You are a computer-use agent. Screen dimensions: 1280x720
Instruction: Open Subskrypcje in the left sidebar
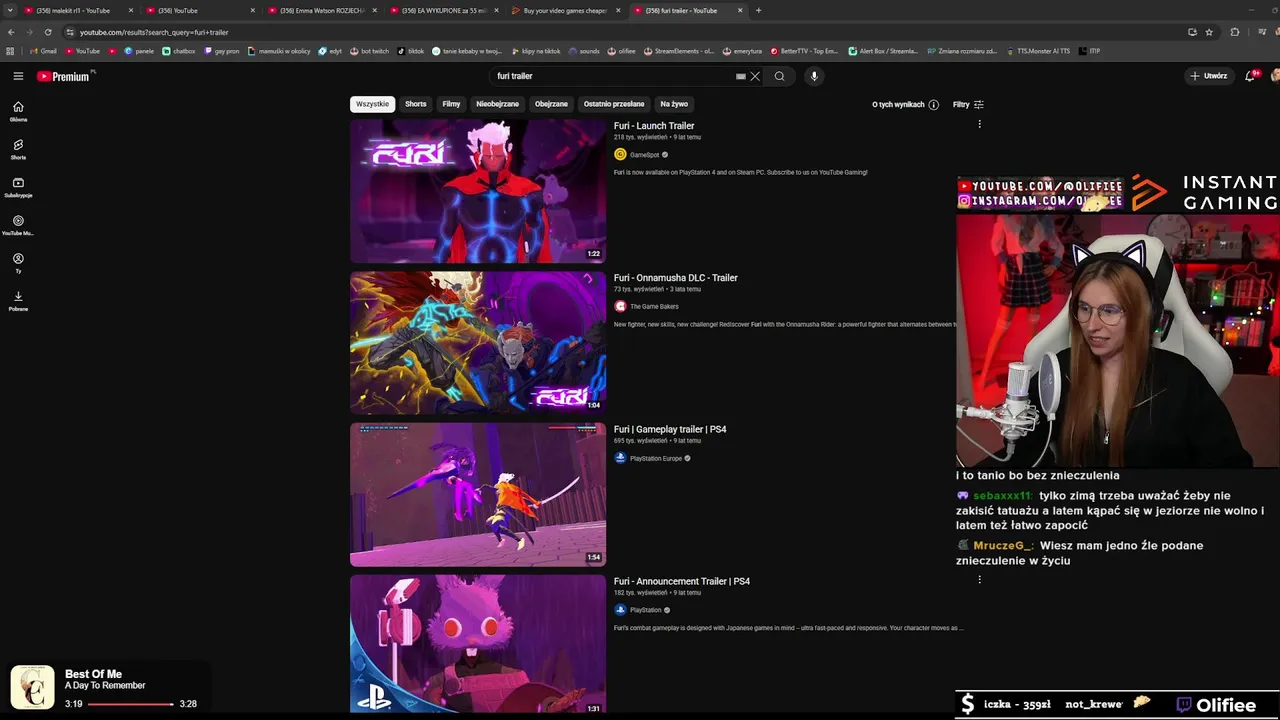[x=18, y=187]
